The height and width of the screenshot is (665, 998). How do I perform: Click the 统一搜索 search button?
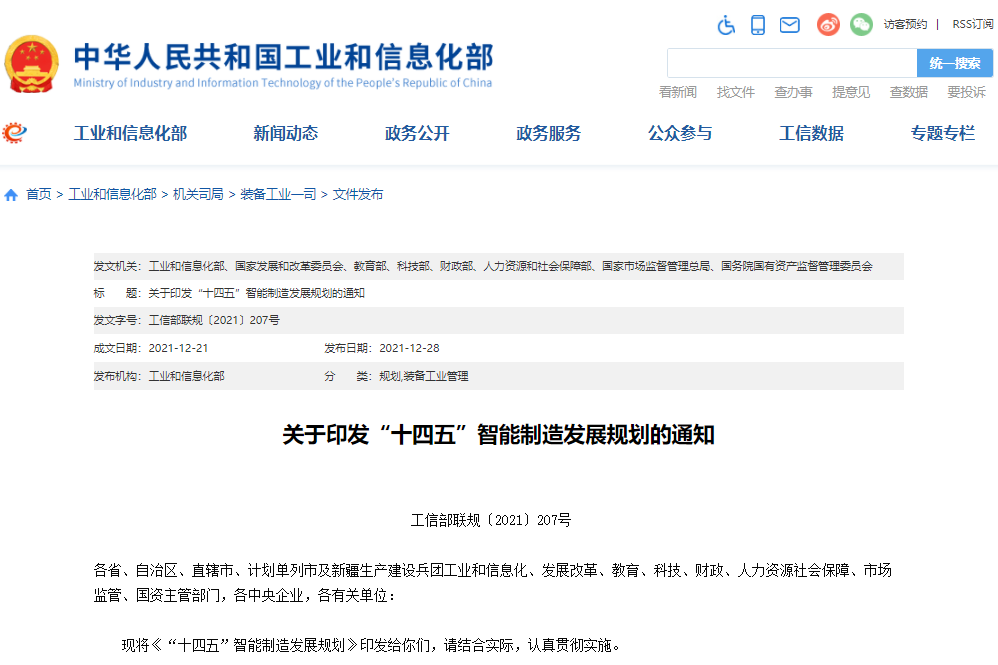[x=954, y=62]
